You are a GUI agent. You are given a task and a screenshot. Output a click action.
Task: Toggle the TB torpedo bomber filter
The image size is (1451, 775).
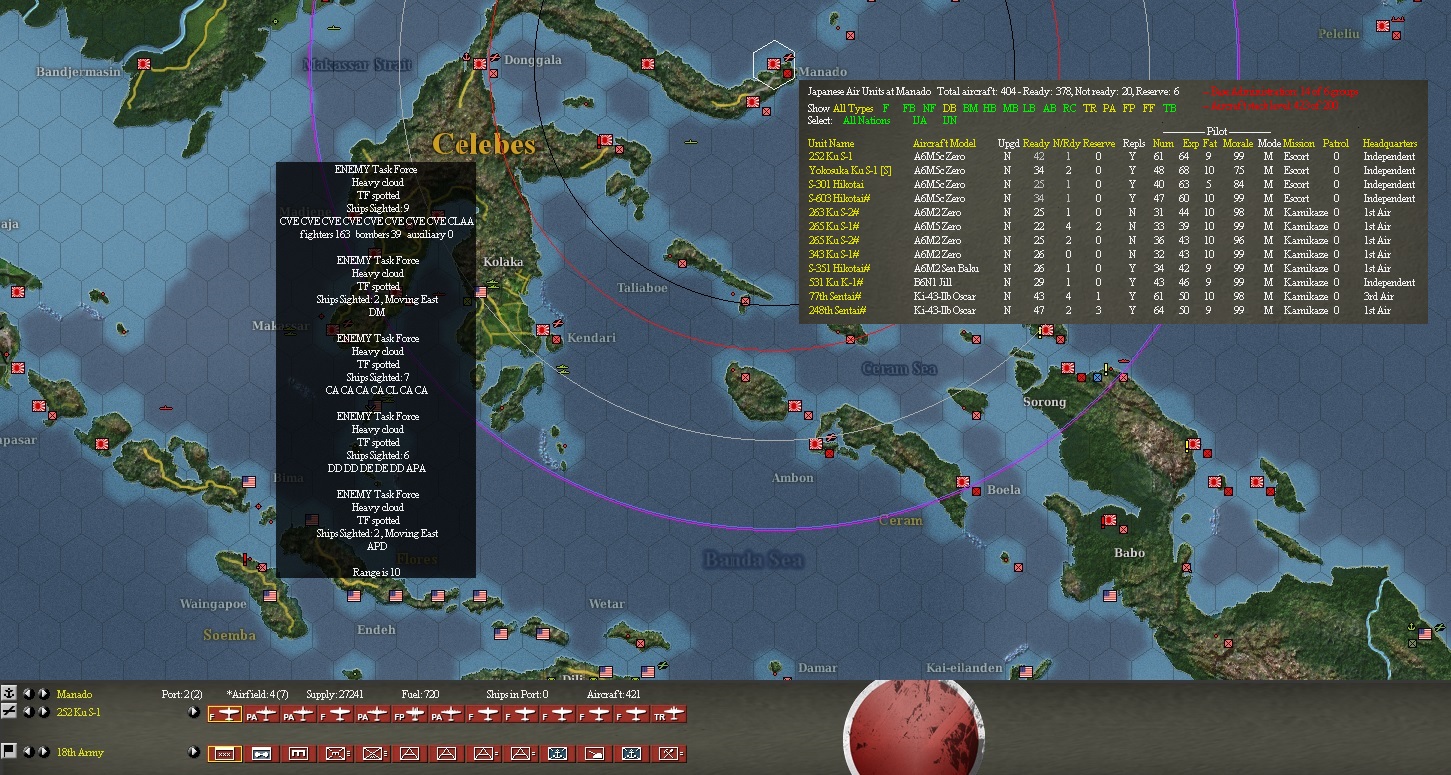click(x=1169, y=108)
